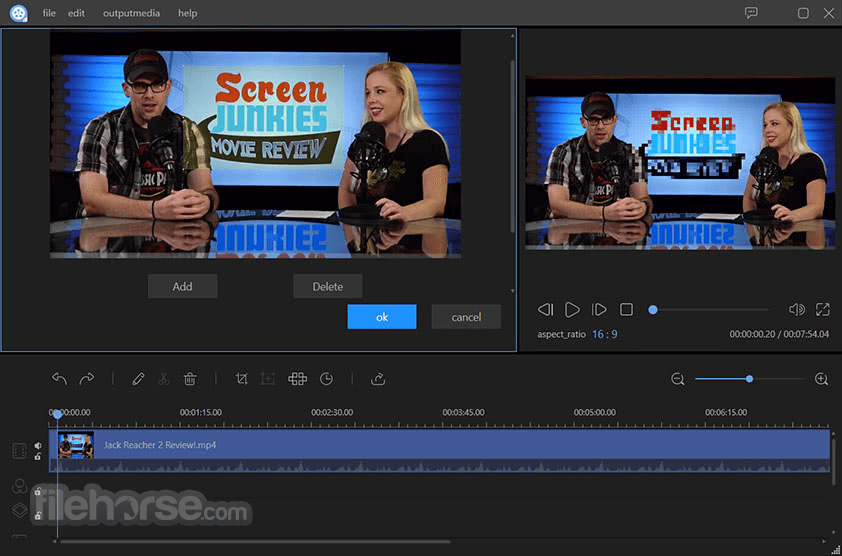This screenshot has height=556, width=842.
Task: Toggle lock on the filter track
Action: (38, 491)
